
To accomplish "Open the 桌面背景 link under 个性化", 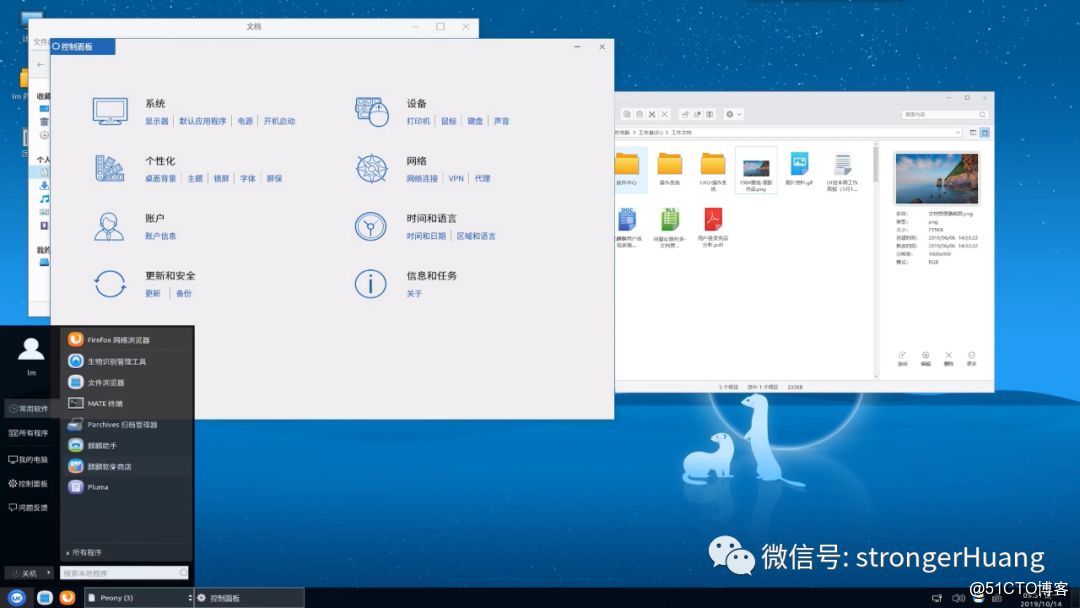I will click(160, 178).
